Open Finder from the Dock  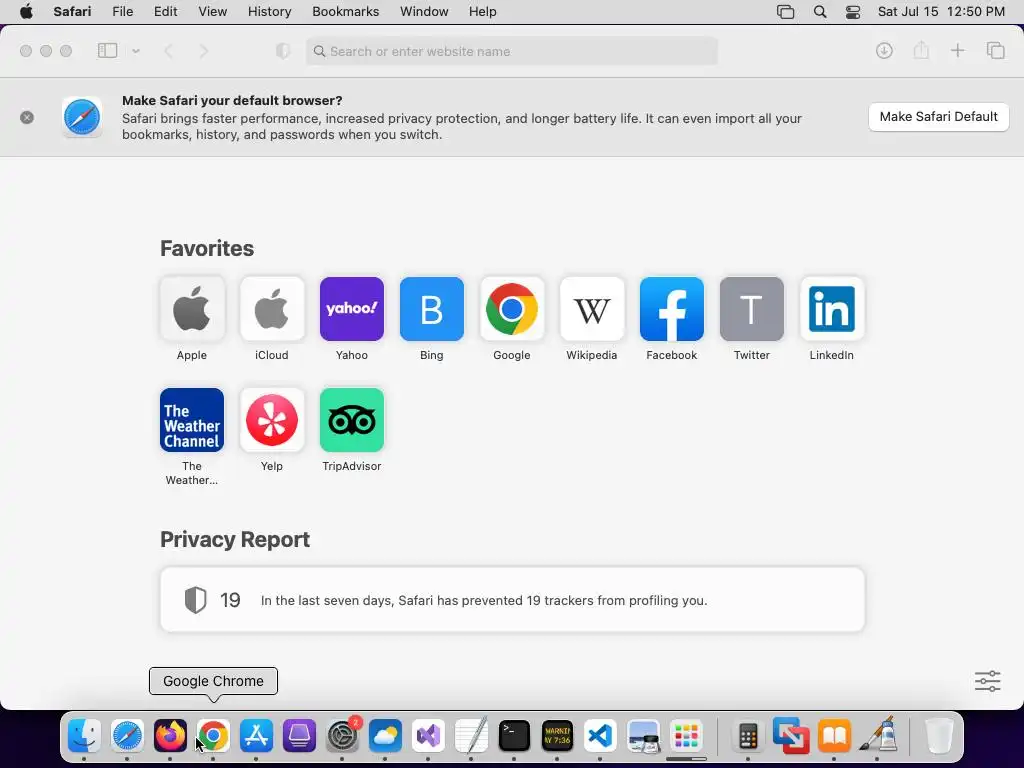(x=84, y=736)
